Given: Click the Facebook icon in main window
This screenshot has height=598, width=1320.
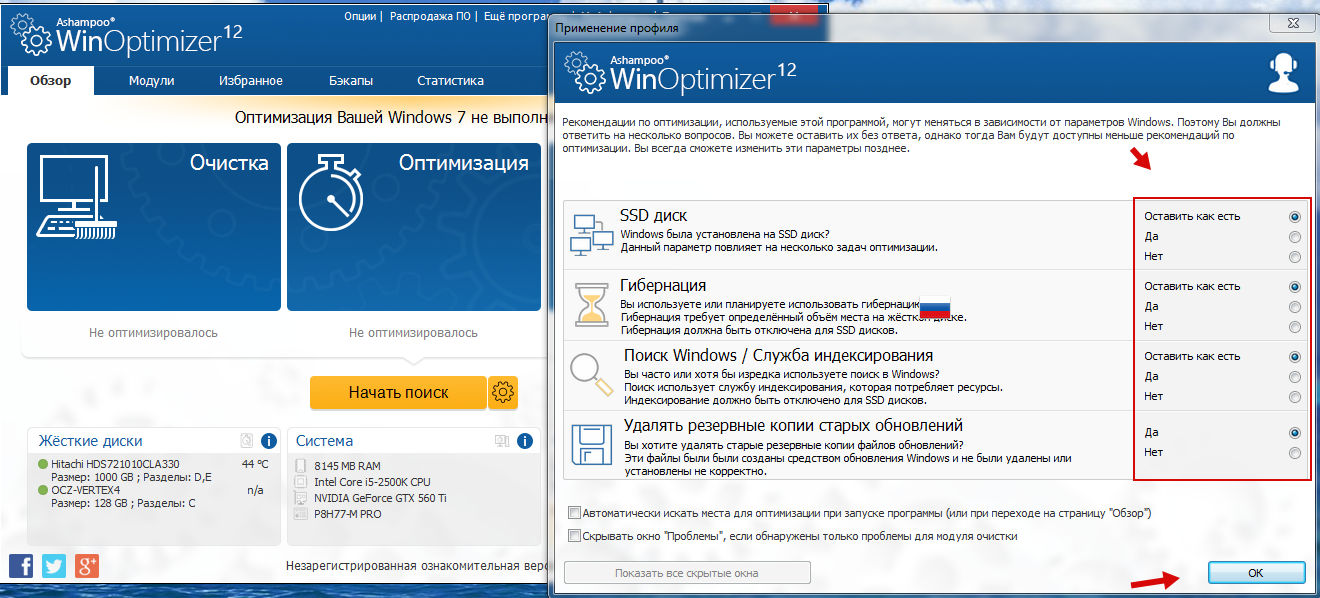Looking at the screenshot, I should [21, 565].
